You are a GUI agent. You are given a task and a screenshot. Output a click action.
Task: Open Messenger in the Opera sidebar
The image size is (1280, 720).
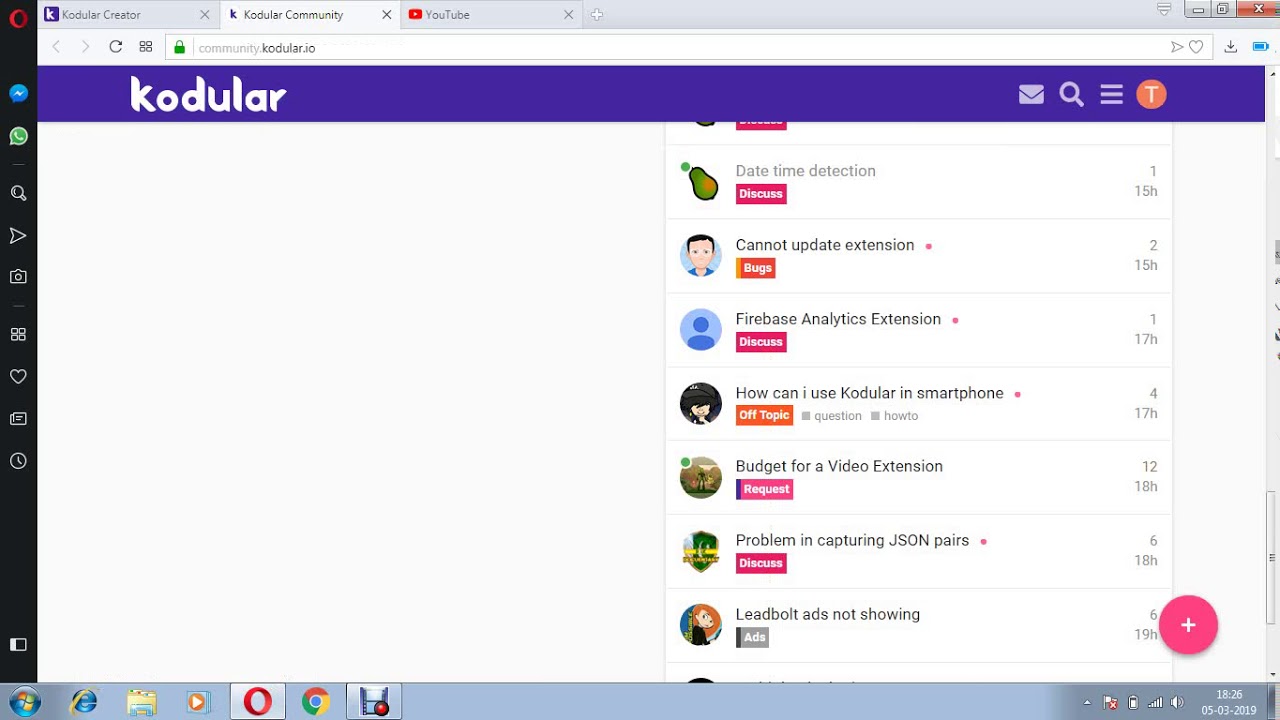point(18,93)
